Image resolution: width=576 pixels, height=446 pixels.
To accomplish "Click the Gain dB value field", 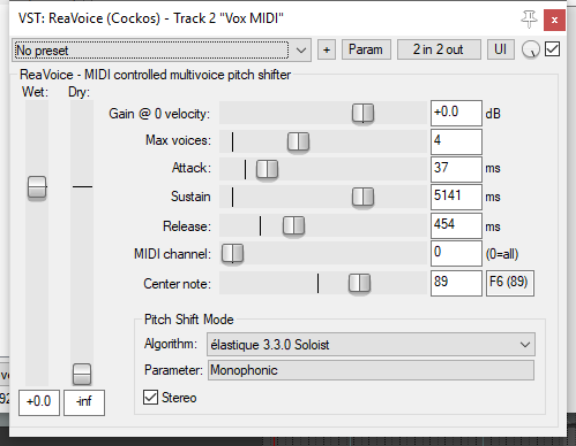I will point(456,113).
